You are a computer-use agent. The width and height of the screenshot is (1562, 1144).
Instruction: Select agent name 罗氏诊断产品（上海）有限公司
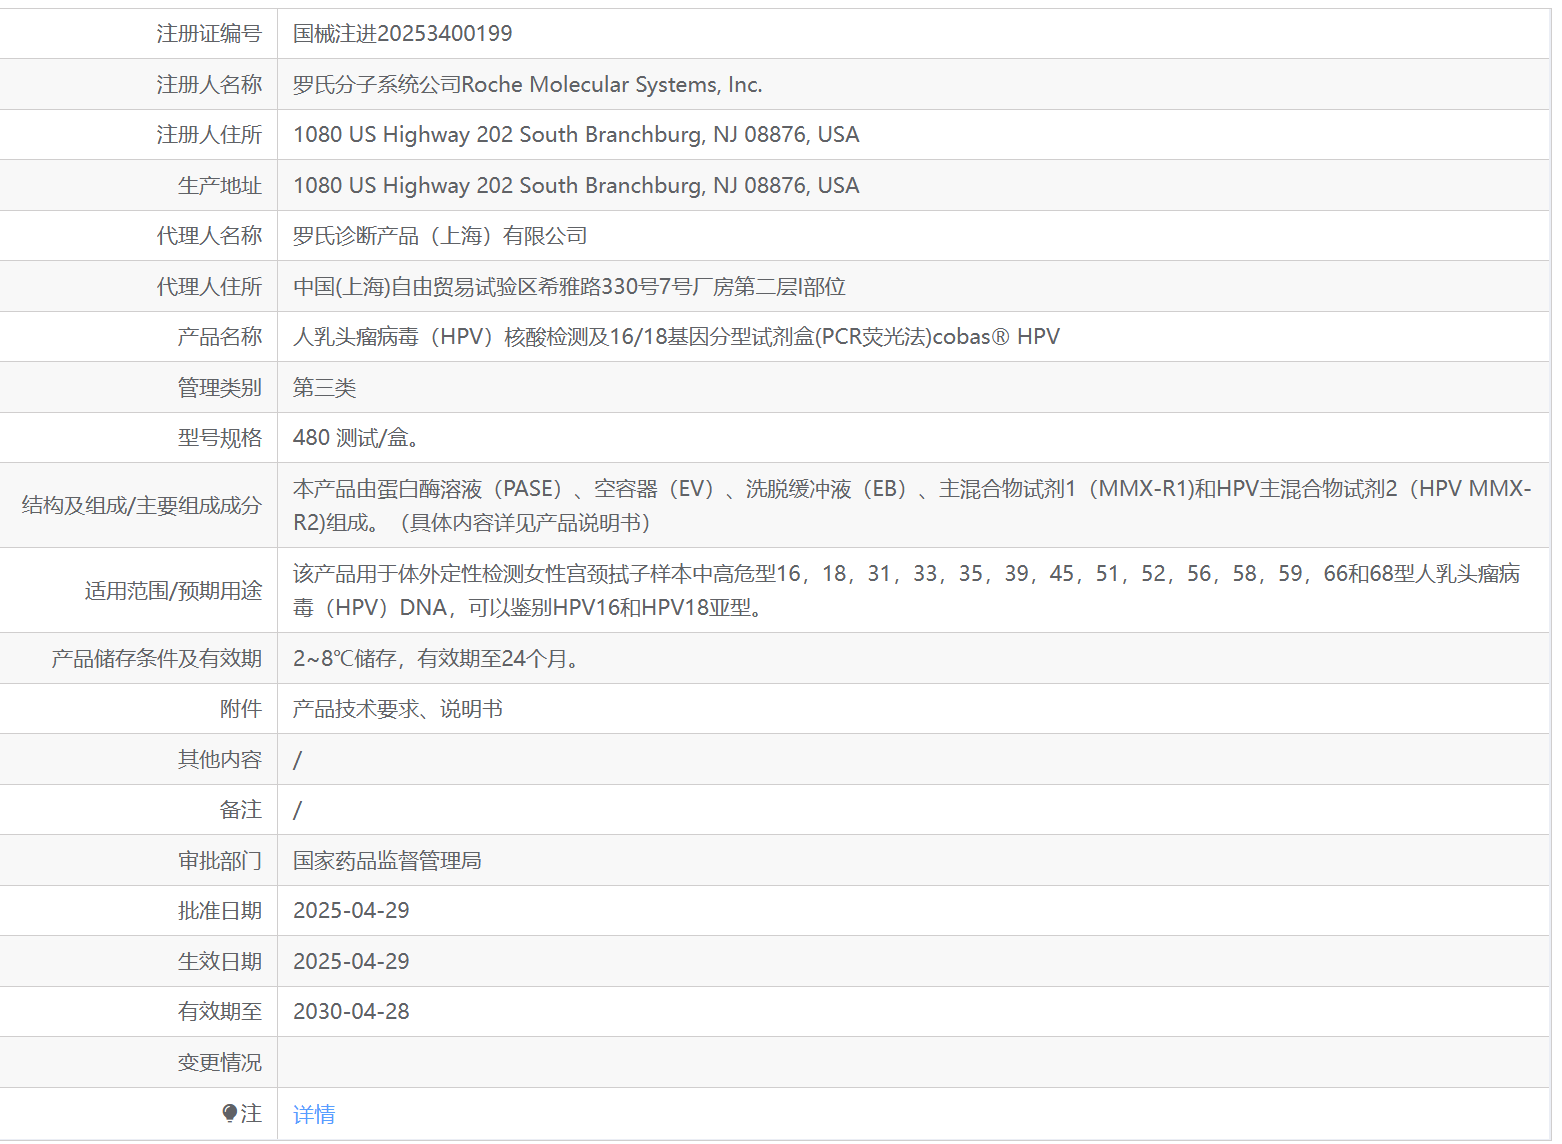(440, 236)
